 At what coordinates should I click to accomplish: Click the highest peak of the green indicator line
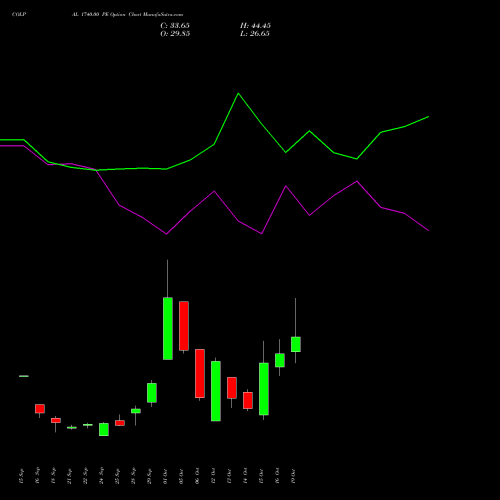pyautogui.click(x=238, y=94)
